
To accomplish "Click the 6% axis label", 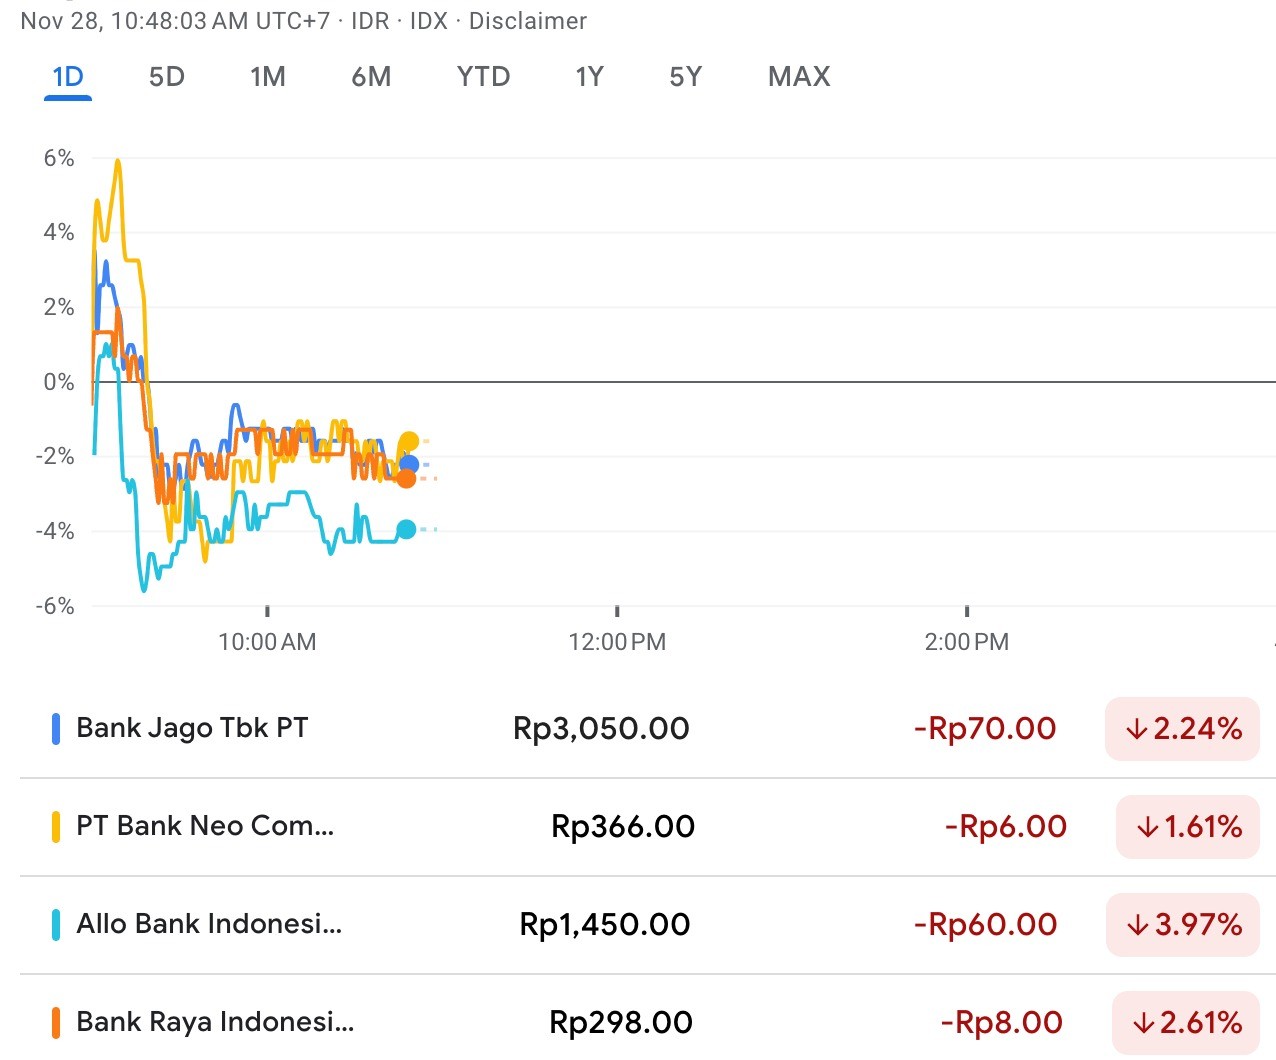I will [59, 158].
